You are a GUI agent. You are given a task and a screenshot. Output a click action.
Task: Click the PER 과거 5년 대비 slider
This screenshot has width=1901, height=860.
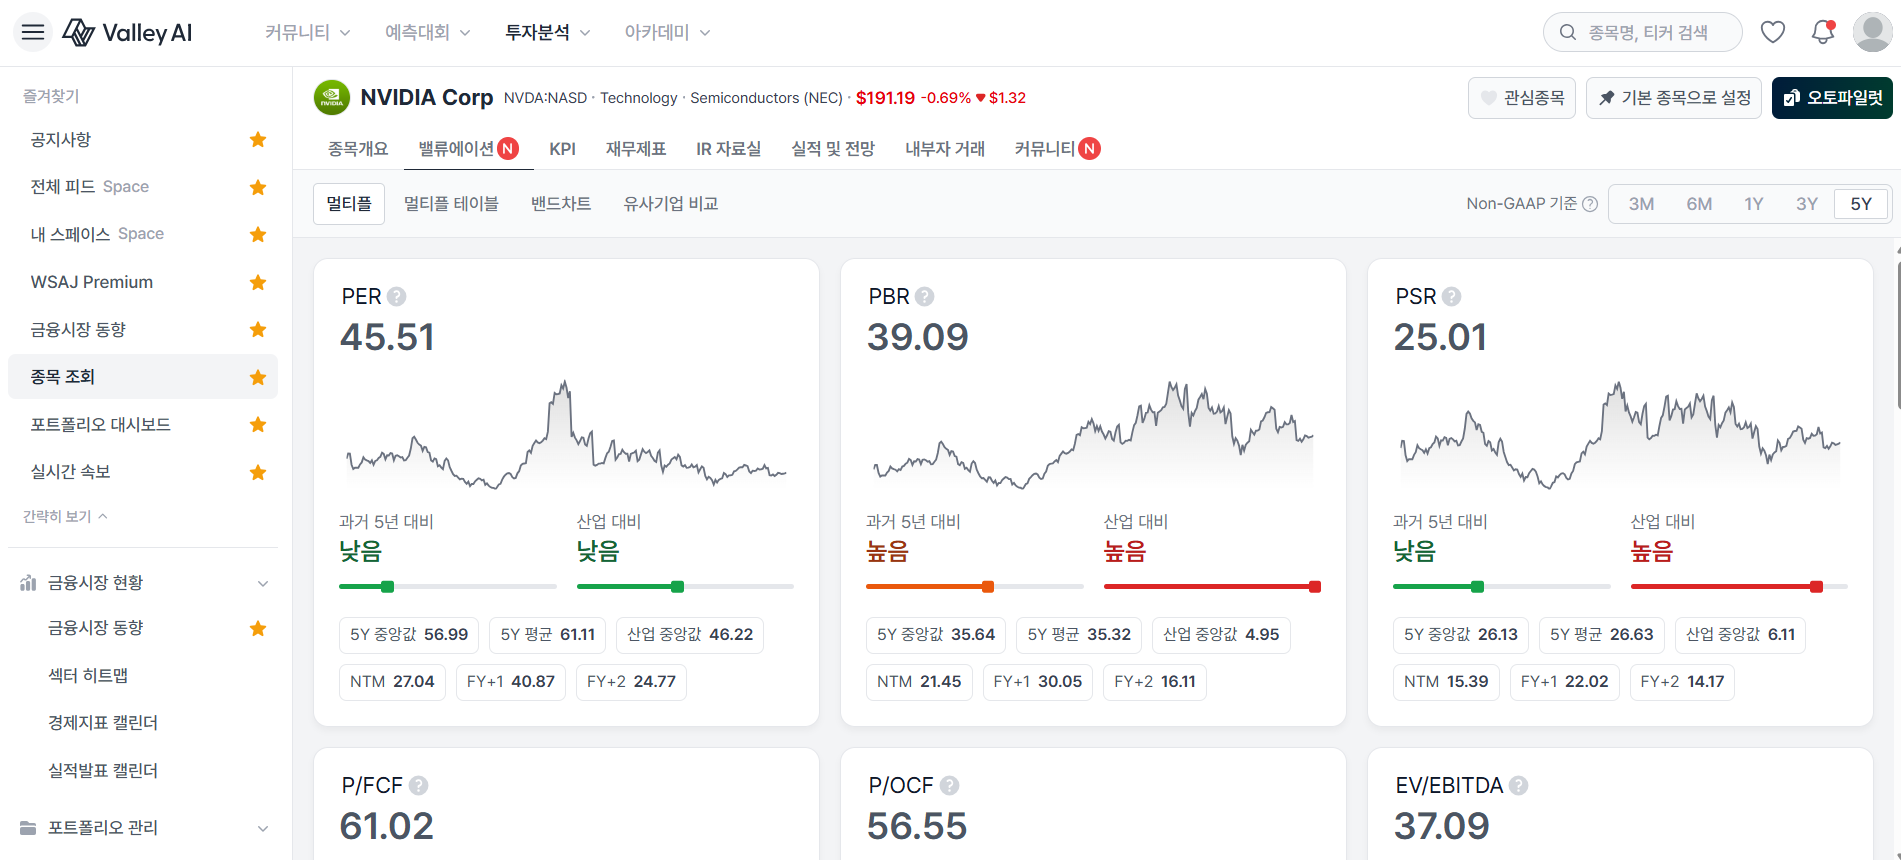tap(447, 587)
